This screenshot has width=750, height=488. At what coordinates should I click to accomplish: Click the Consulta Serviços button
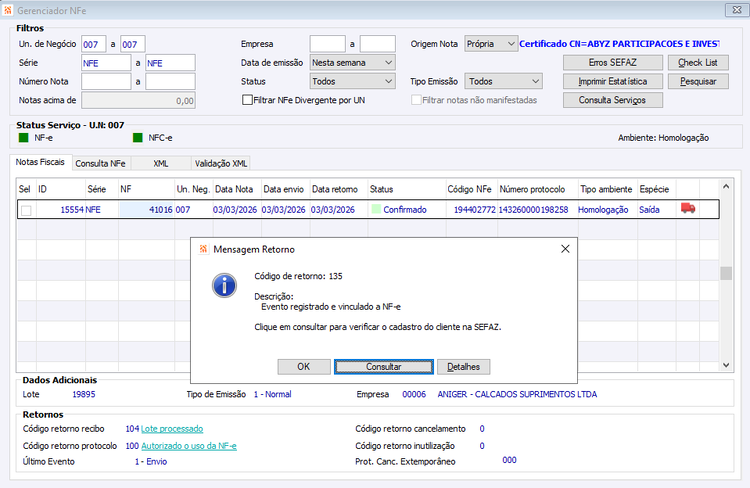[x=613, y=100]
